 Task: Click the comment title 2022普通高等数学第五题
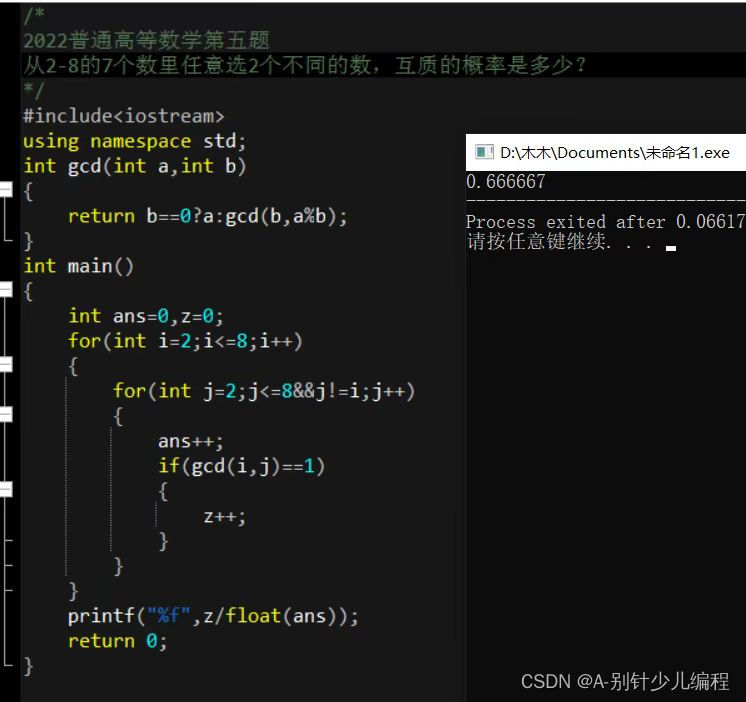point(147,40)
